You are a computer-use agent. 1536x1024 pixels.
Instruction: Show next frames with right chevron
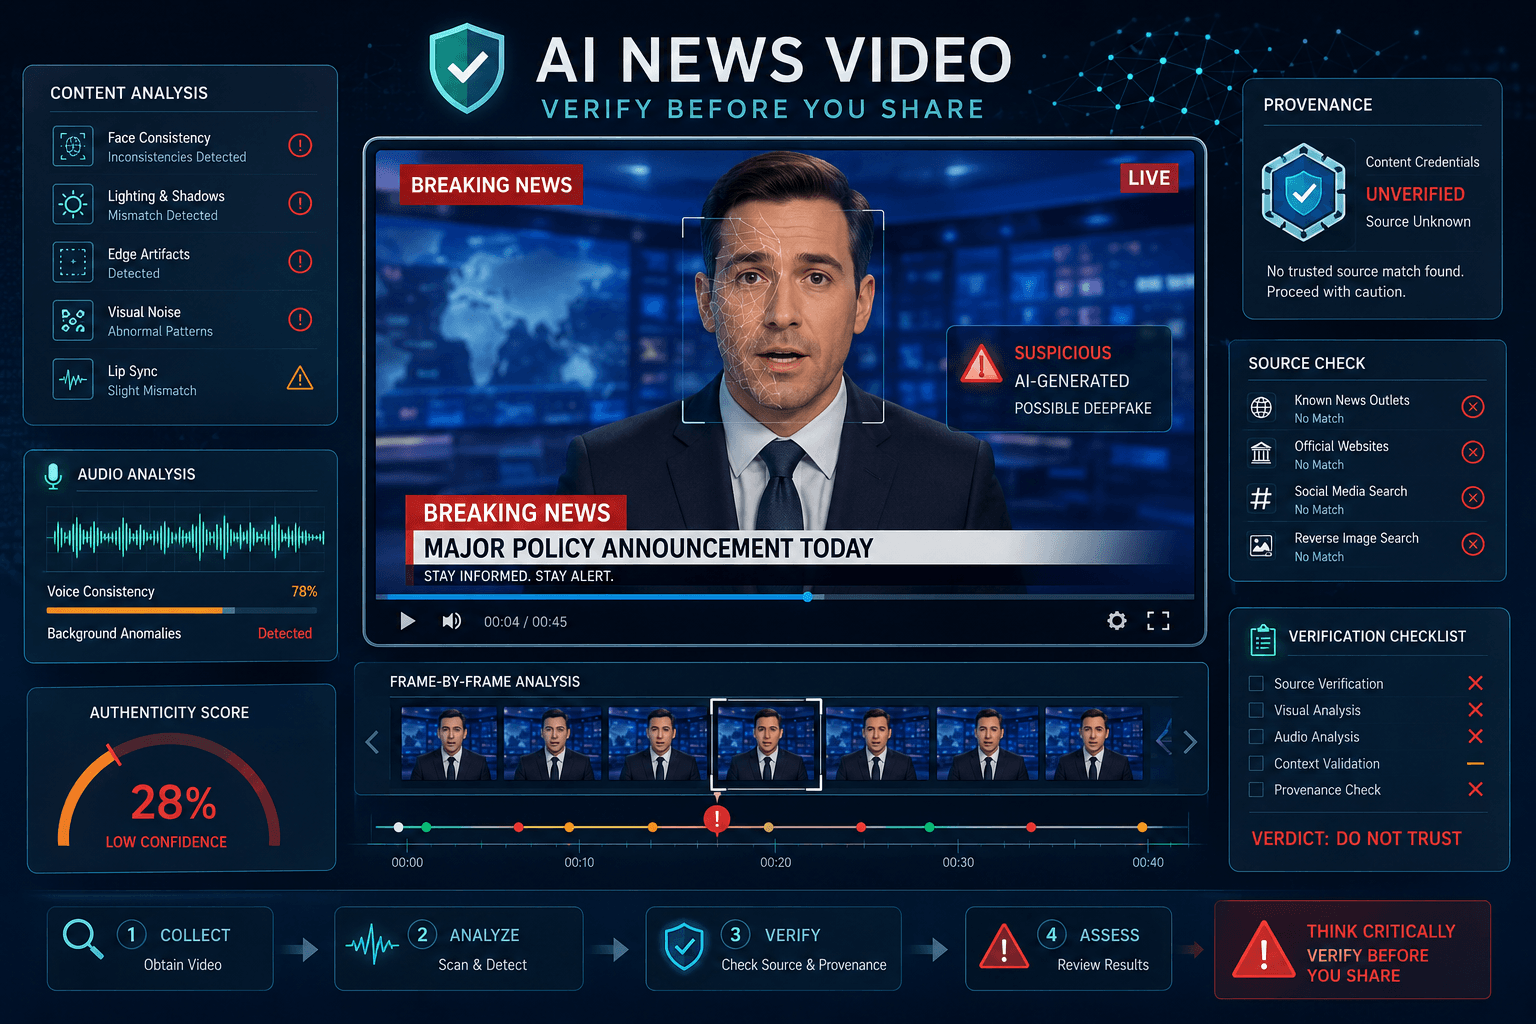[x=1190, y=742]
